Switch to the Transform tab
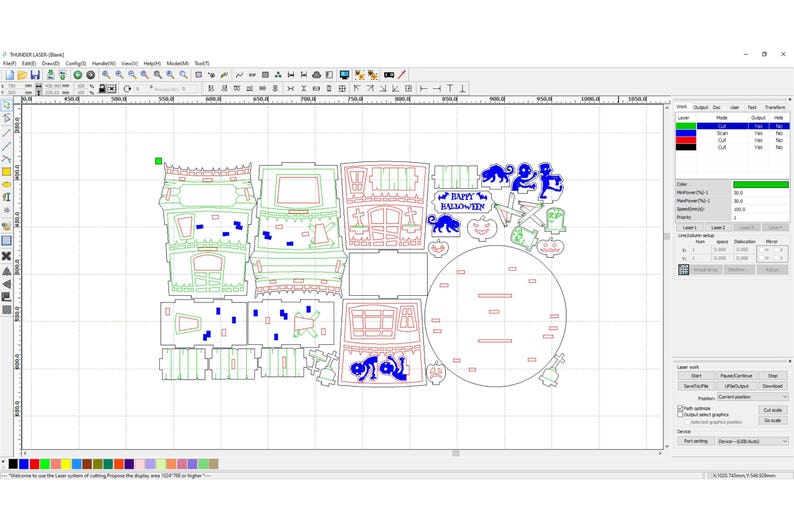Screen dimensions: 794x529 pyautogui.click(x=775, y=107)
